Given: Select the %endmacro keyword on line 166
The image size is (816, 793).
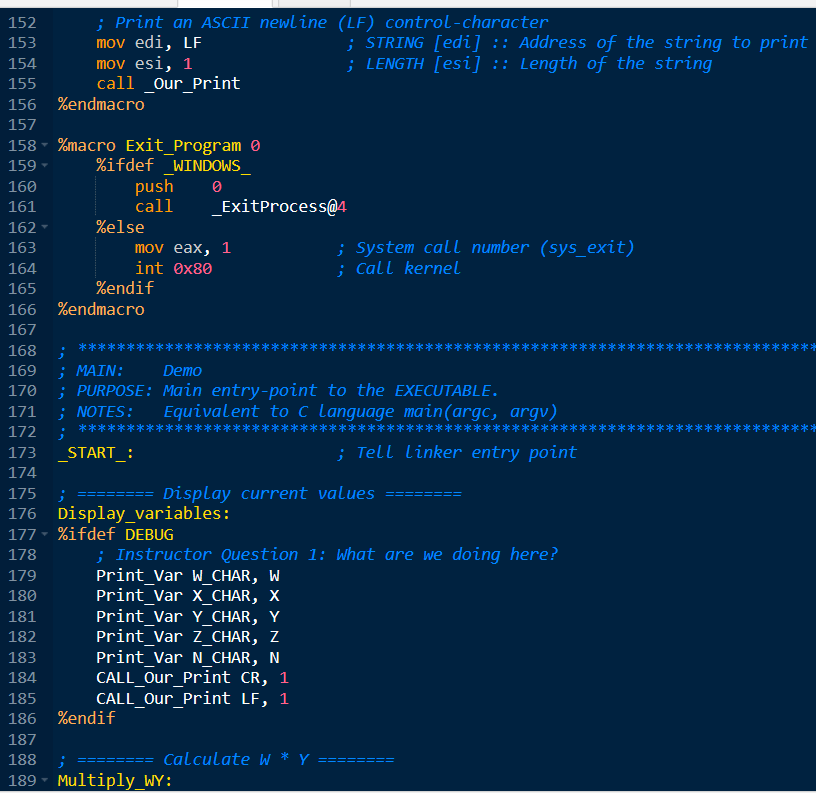Looking at the screenshot, I should tap(101, 309).
